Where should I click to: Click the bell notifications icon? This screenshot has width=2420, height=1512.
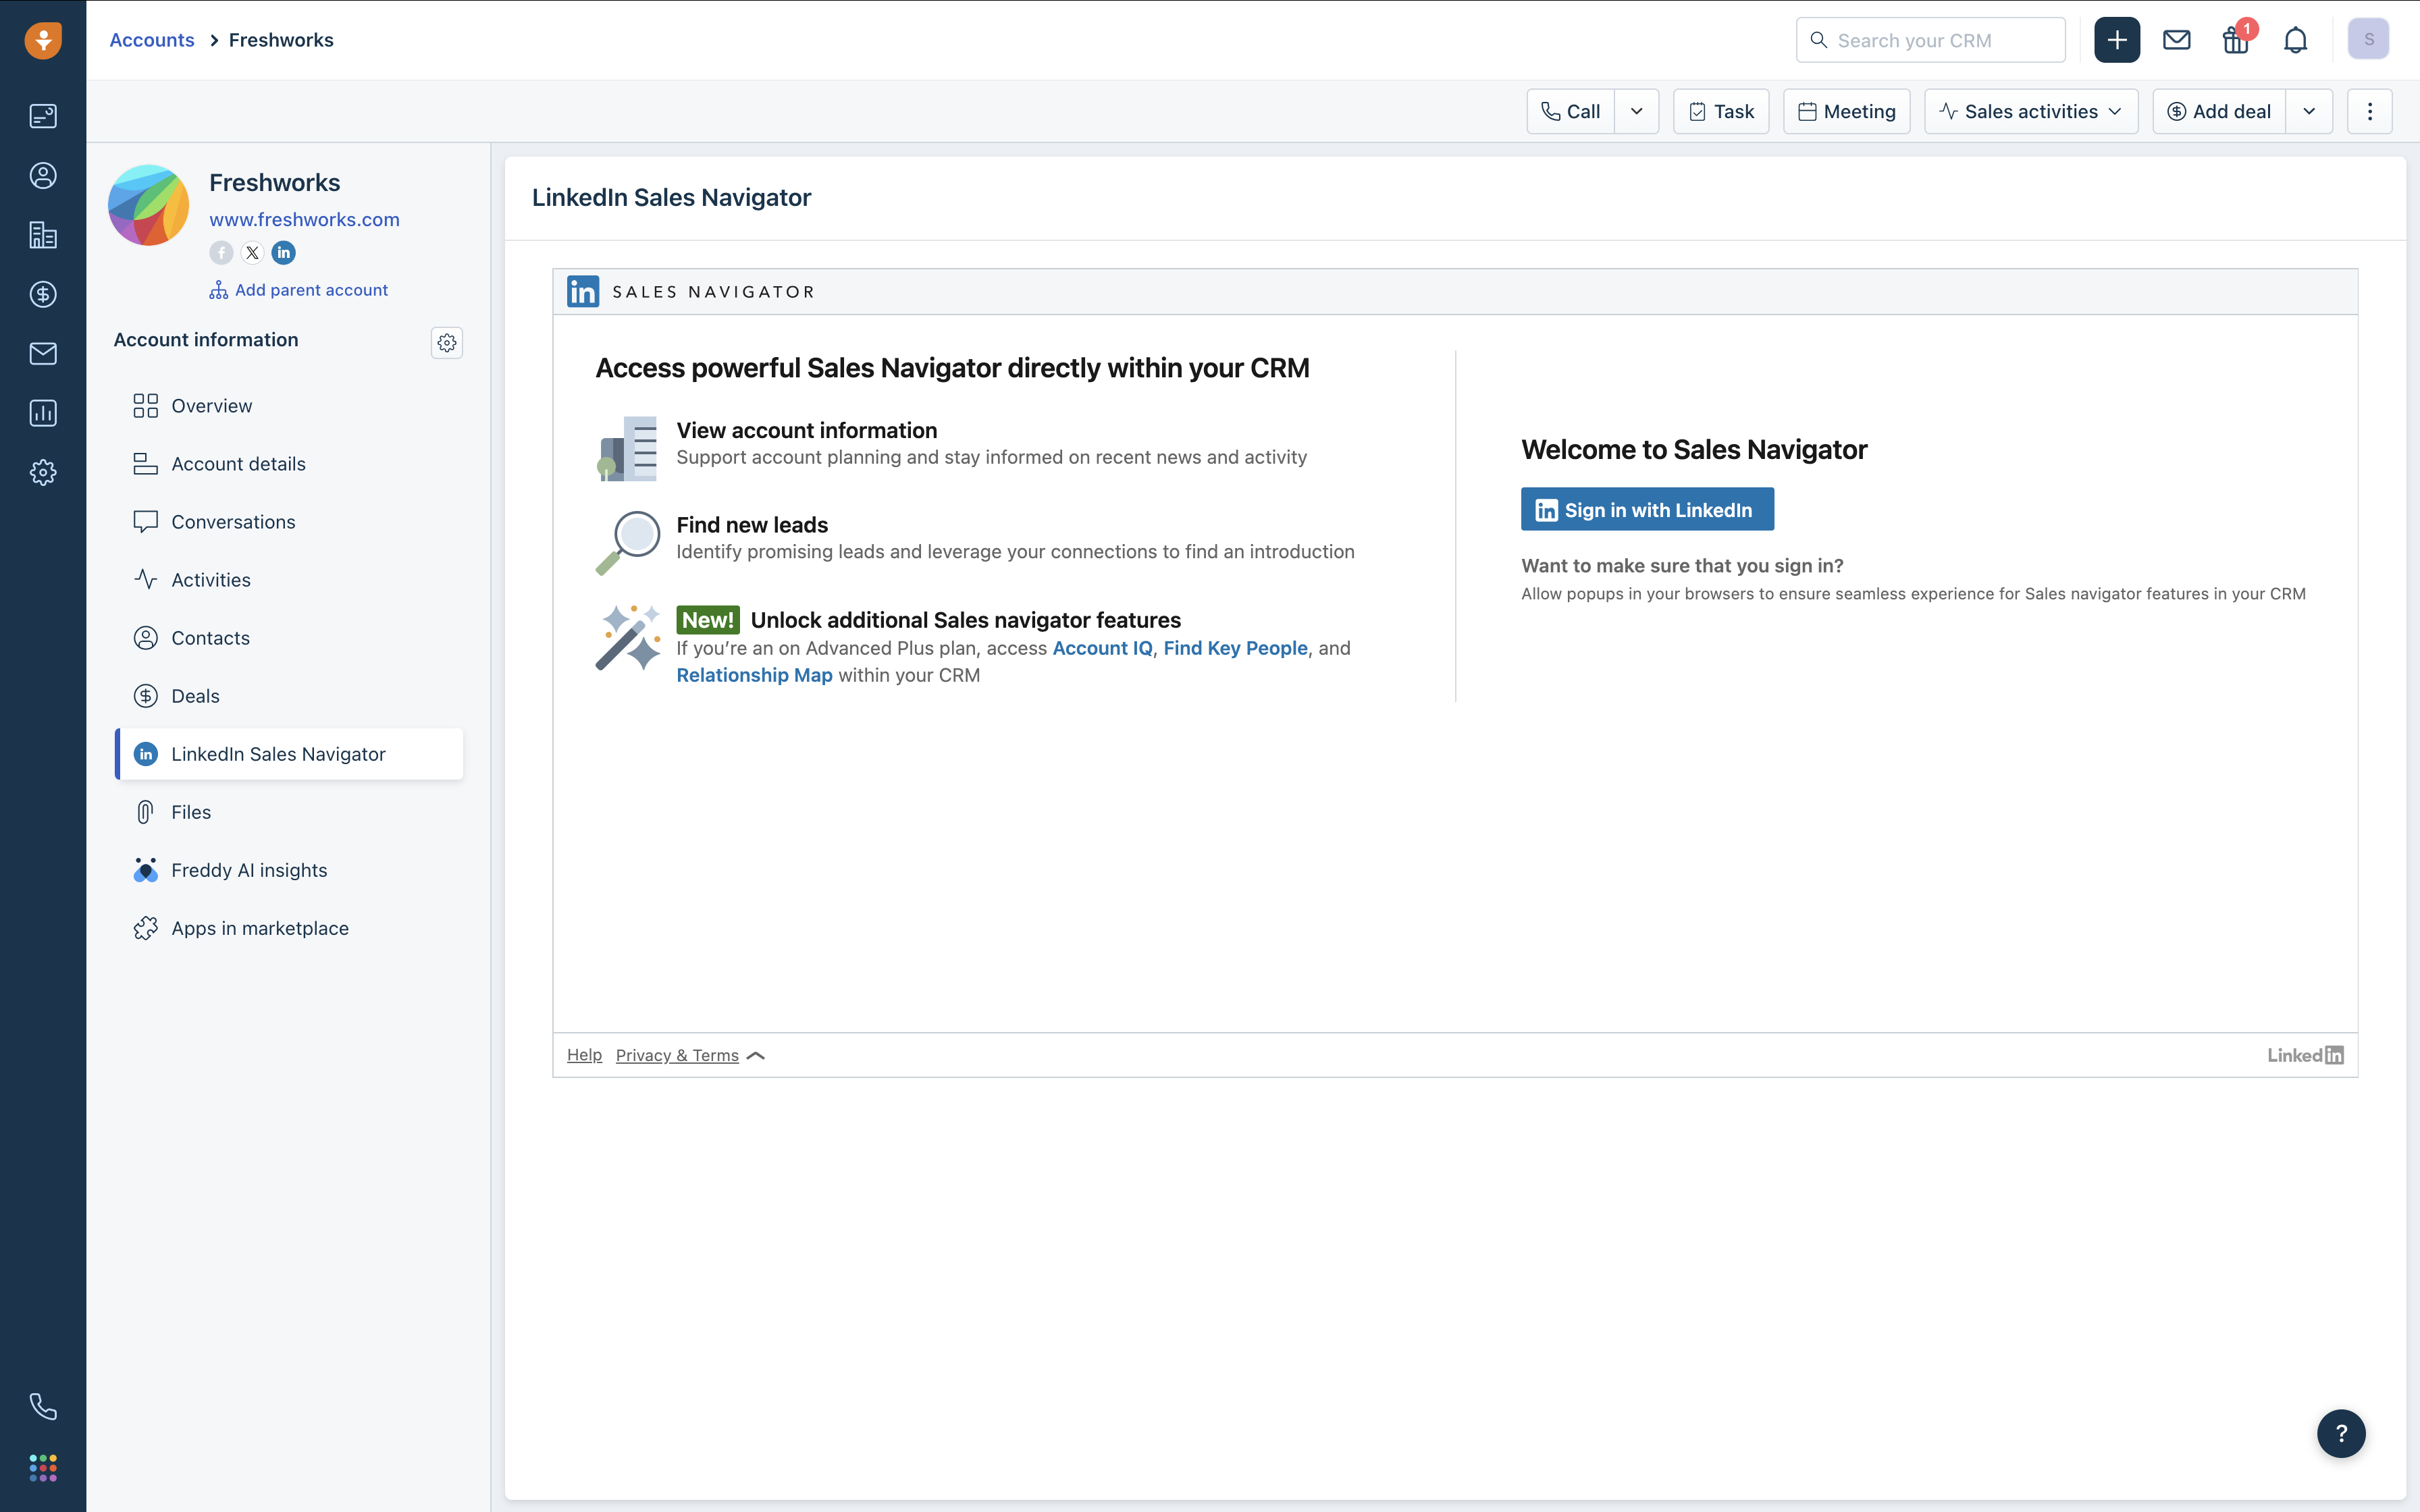click(2295, 40)
